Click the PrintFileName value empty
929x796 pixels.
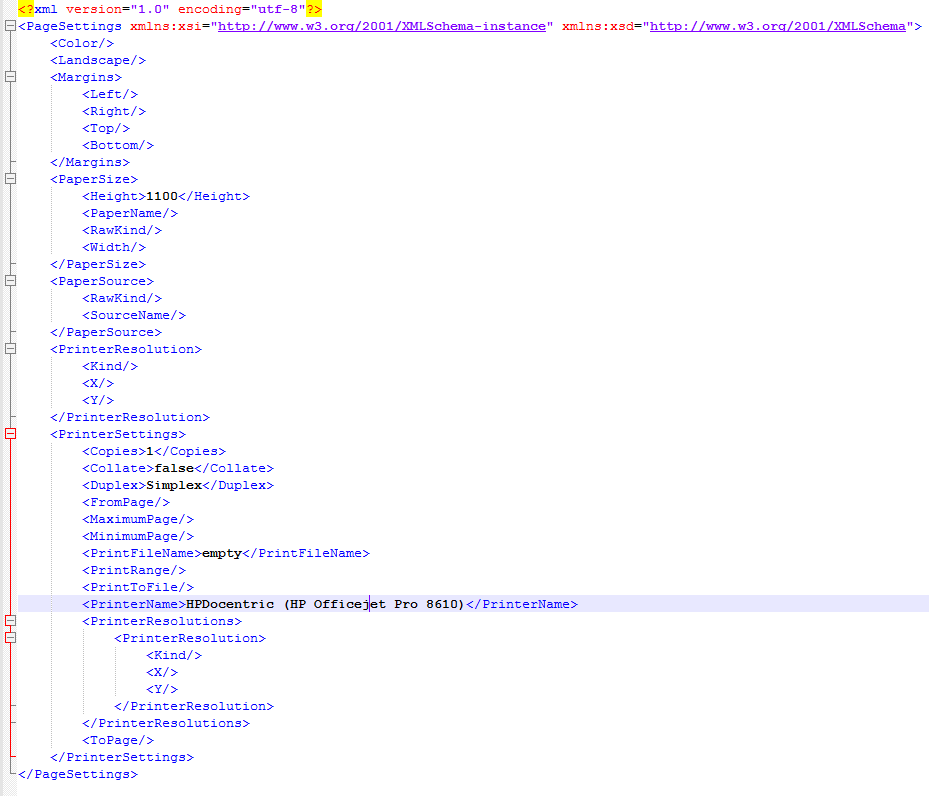point(222,554)
